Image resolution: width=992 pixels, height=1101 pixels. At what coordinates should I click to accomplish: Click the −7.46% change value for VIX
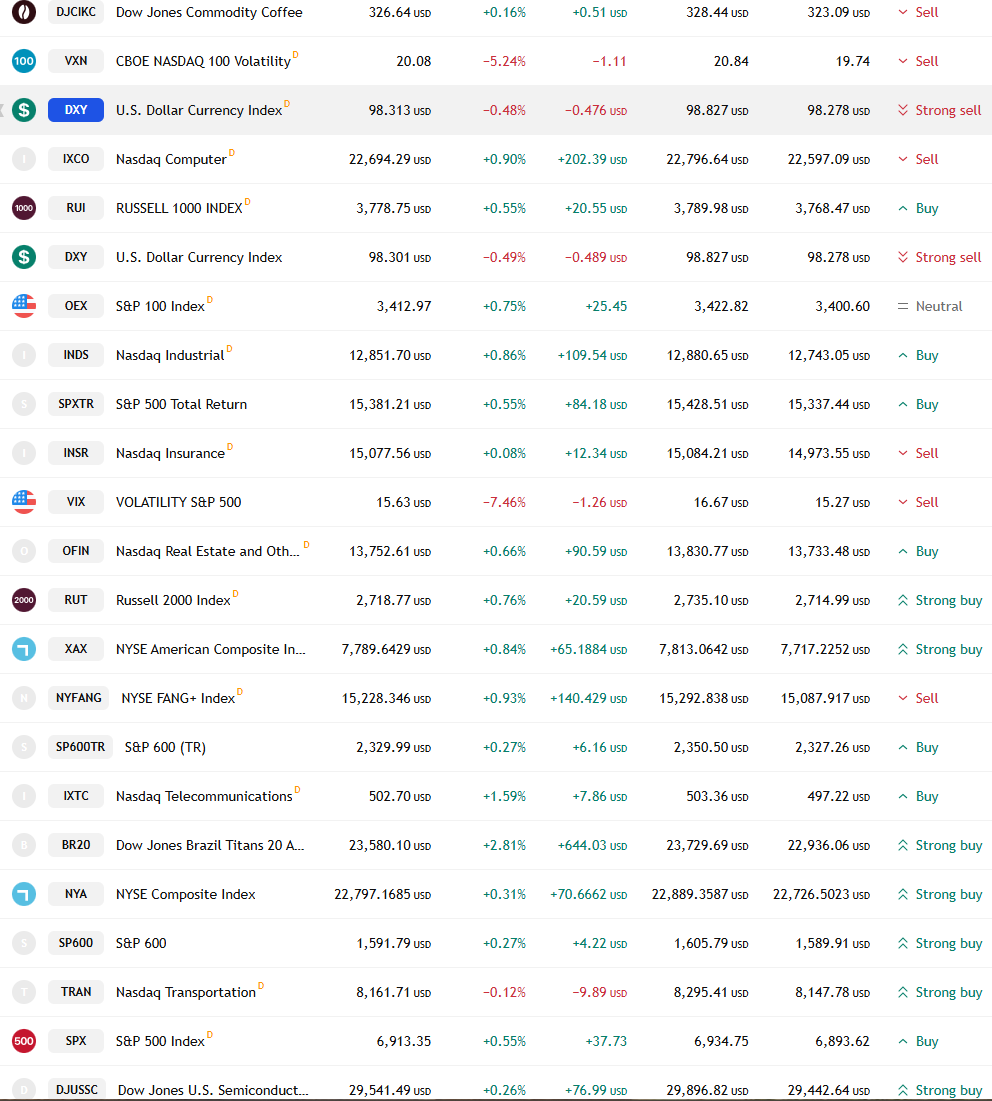504,503
